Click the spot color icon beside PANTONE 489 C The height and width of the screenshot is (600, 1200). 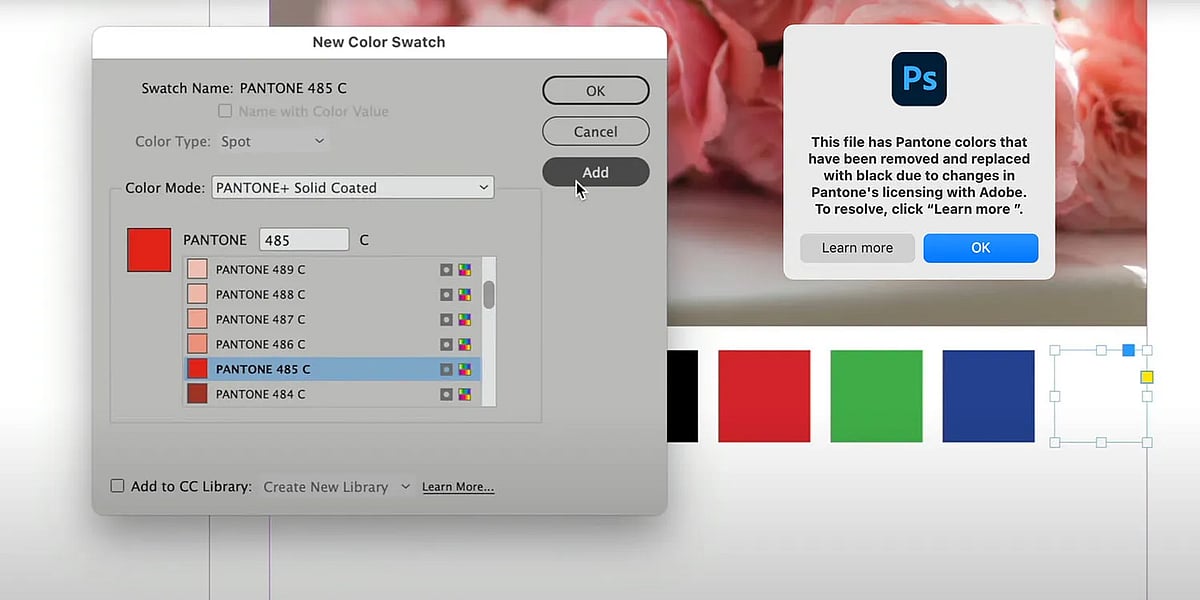[446, 269]
